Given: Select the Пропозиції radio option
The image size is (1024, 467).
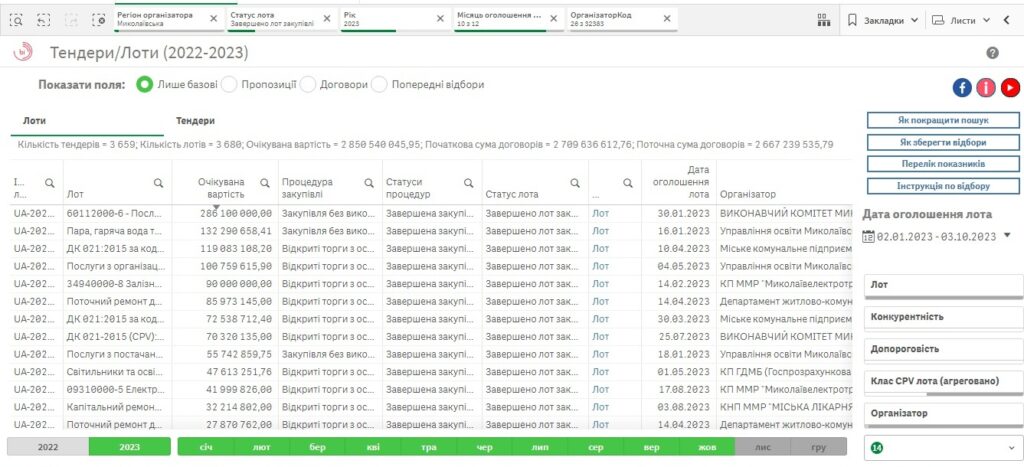Looking at the screenshot, I should point(229,85).
